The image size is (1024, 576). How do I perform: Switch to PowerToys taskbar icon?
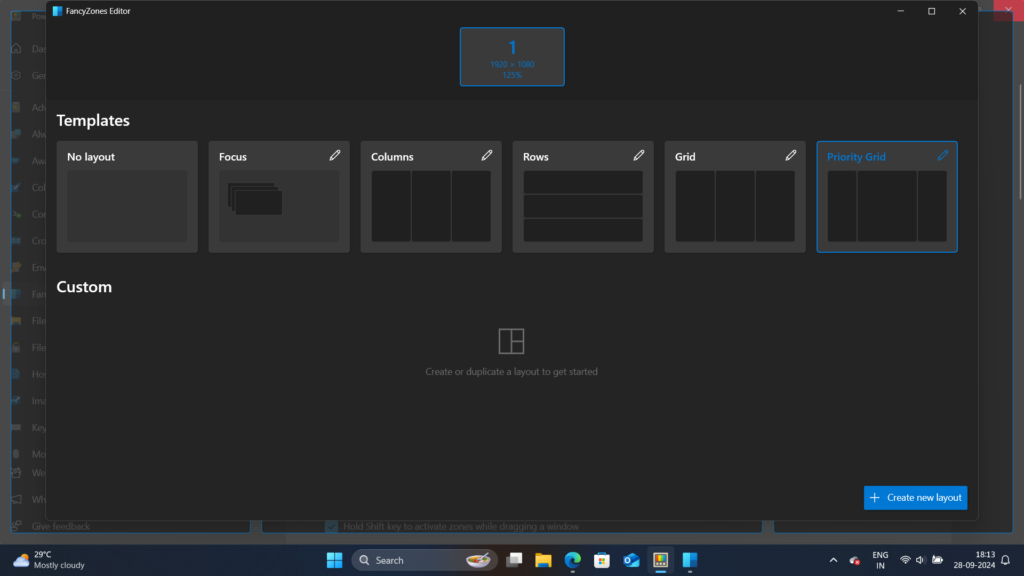tap(660, 560)
